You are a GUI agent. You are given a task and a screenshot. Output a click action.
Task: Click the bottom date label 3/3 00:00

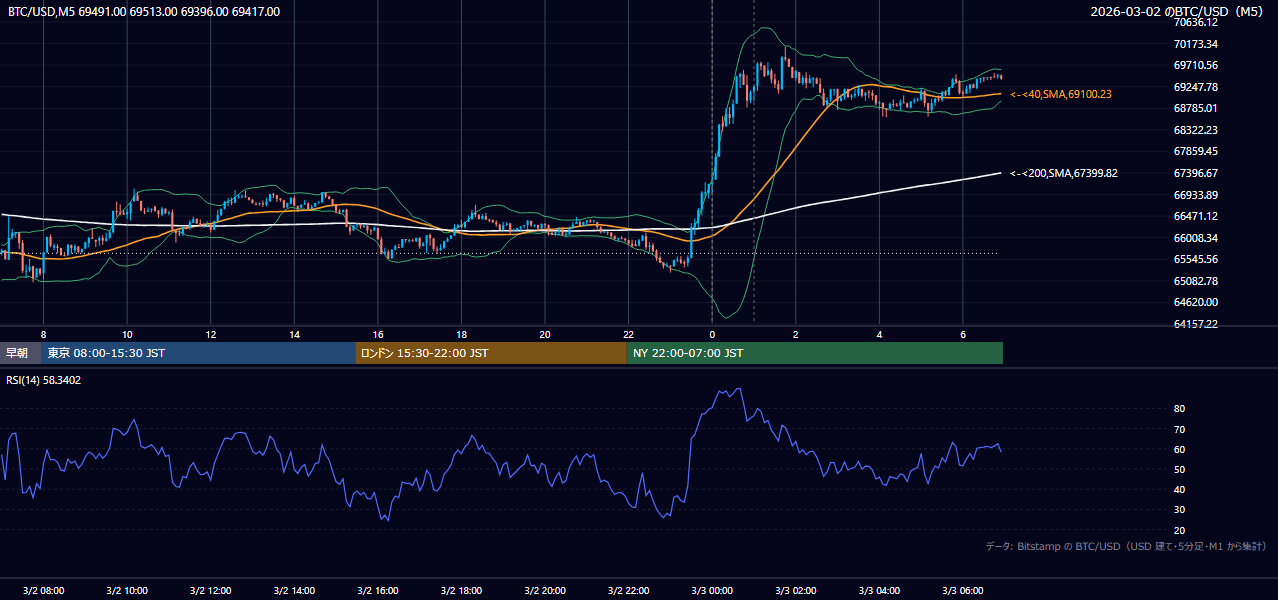(712, 591)
